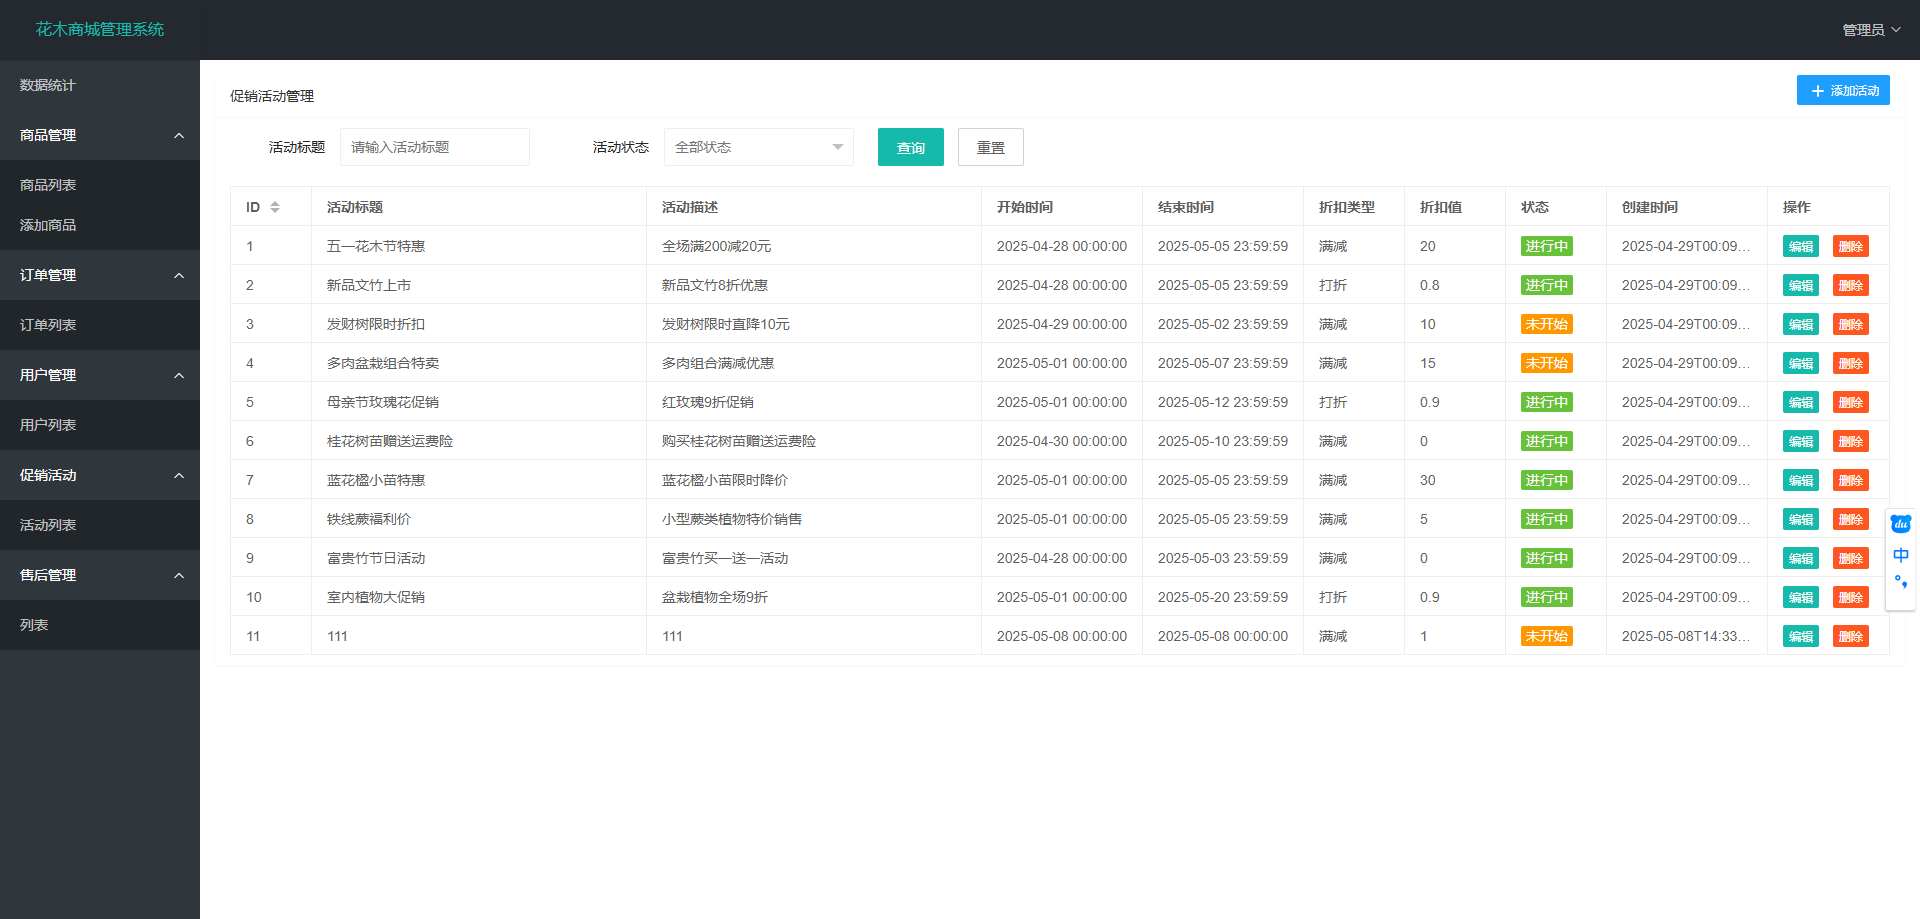Click the Baidu input method paw icon
The height and width of the screenshot is (919, 1920).
click(x=1901, y=524)
